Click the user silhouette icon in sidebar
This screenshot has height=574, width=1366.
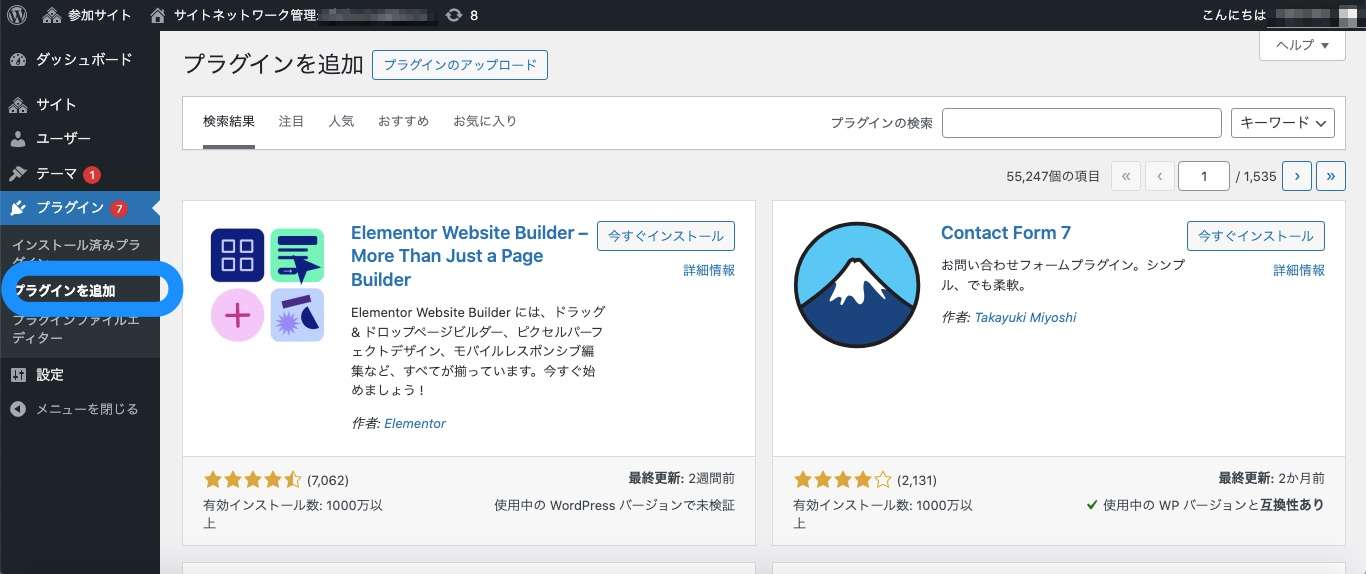pyautogui.click(x=18, y=139)
